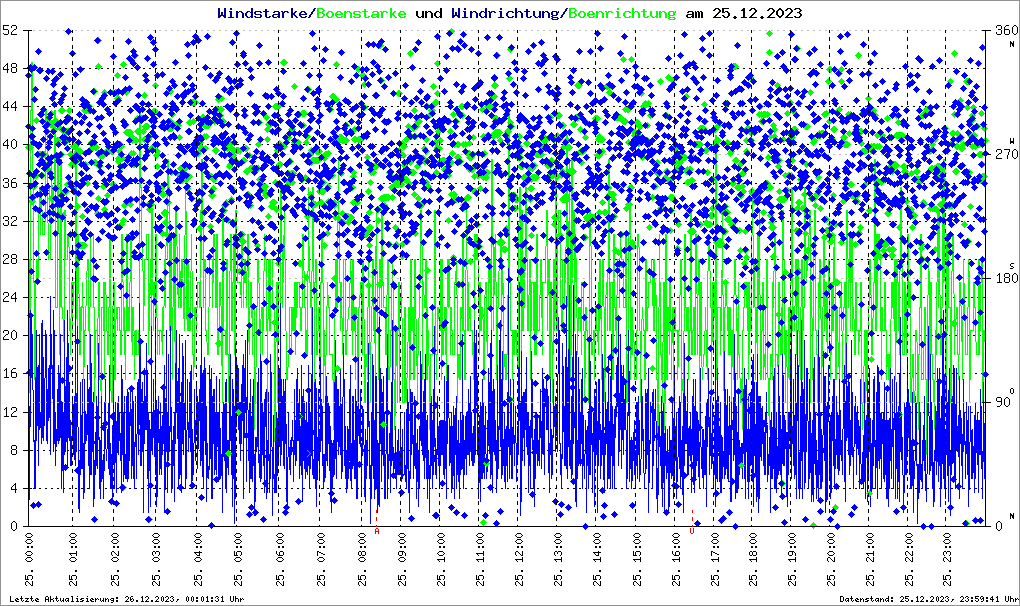This screenshot has height=606, width=1020.
Task: Click the date 25.12.2023 in the chart title
Action: tap(757, 13)
